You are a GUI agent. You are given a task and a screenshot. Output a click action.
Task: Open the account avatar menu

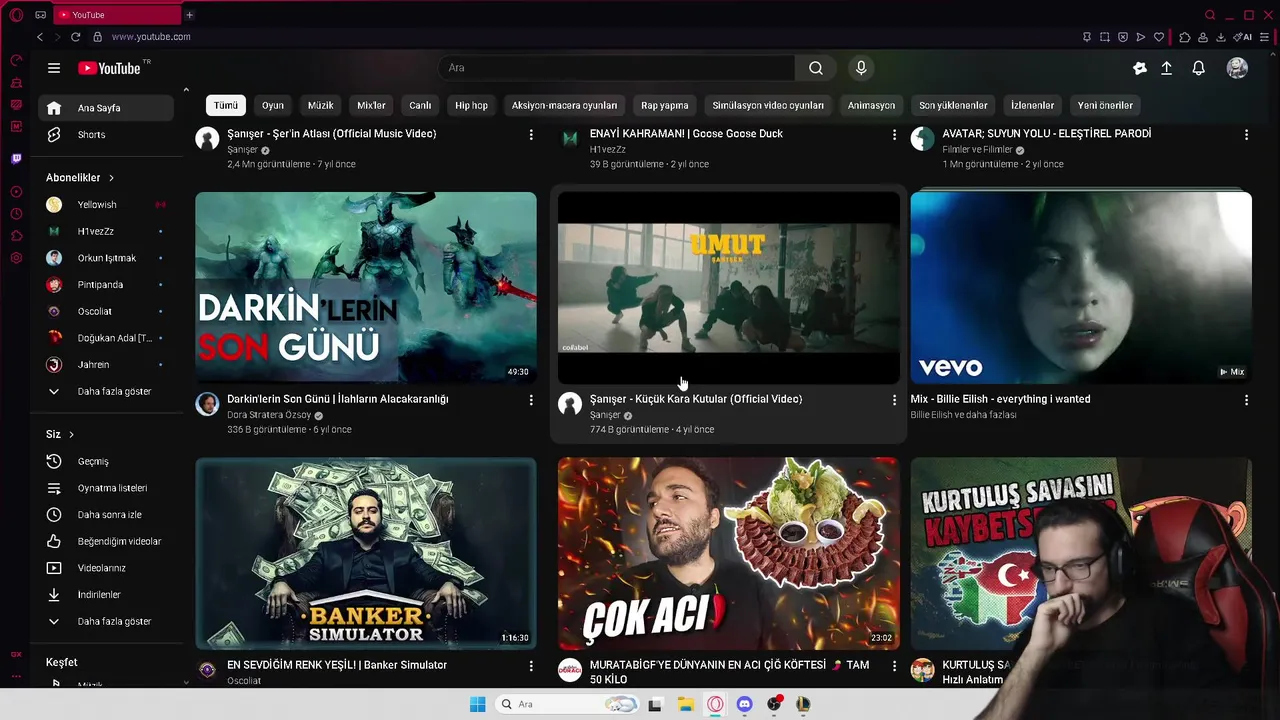point(1237,68)
